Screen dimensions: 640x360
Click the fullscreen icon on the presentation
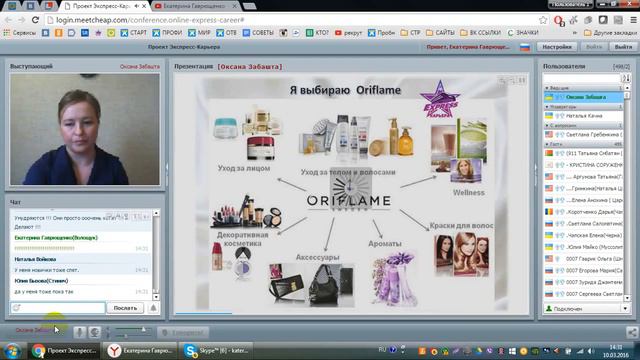(522, 80)
